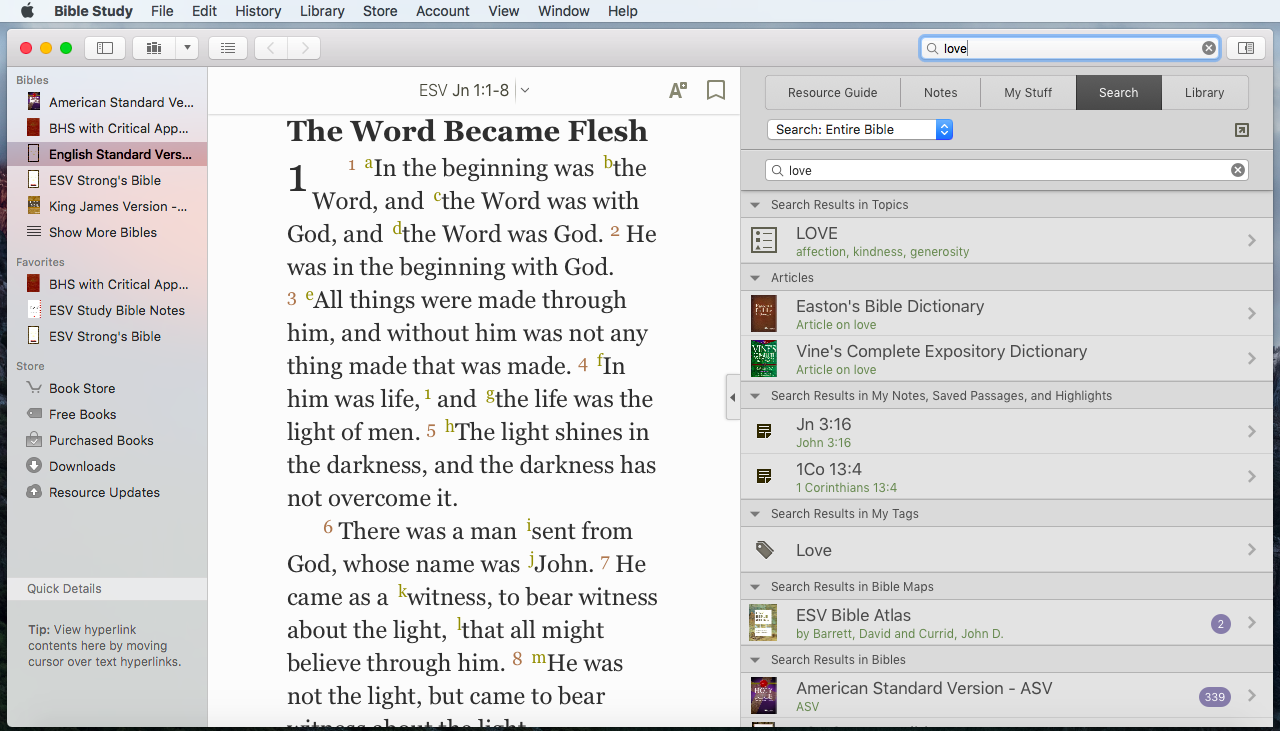
Task: Collapse the Search Results in Bible Maps section
Action: (x=755, y=587)
